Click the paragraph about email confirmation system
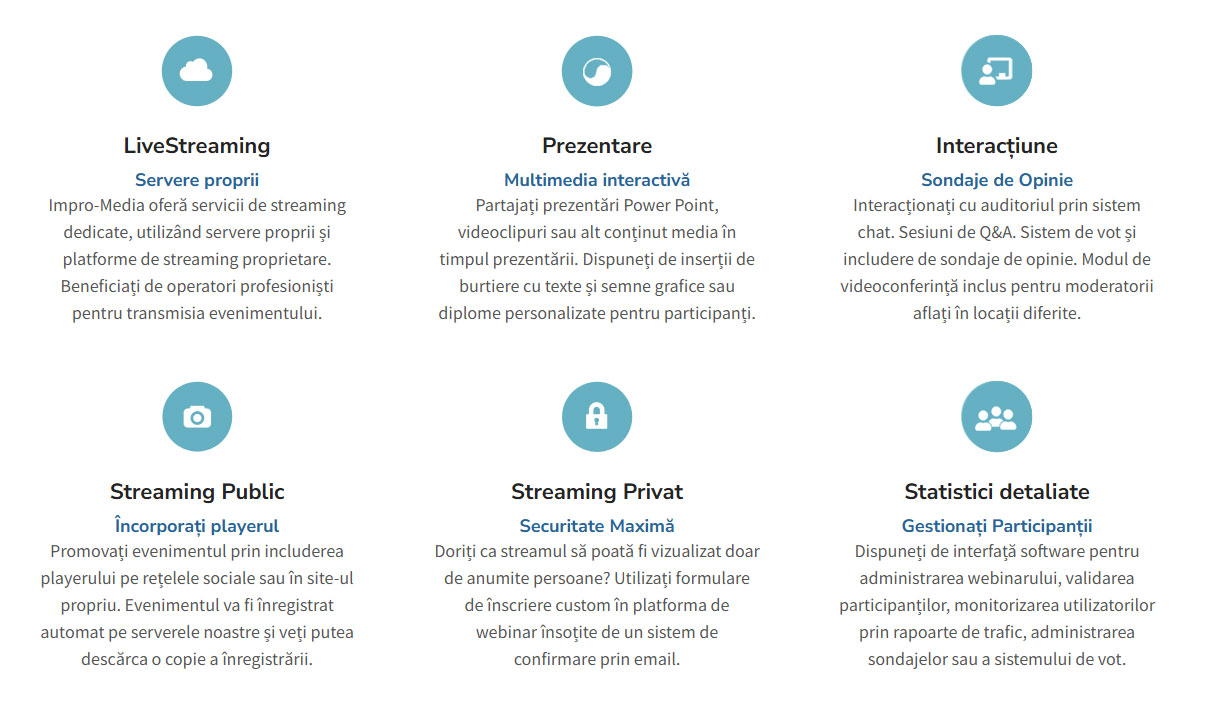This screenshot has height=708, width=1216. 597,605
